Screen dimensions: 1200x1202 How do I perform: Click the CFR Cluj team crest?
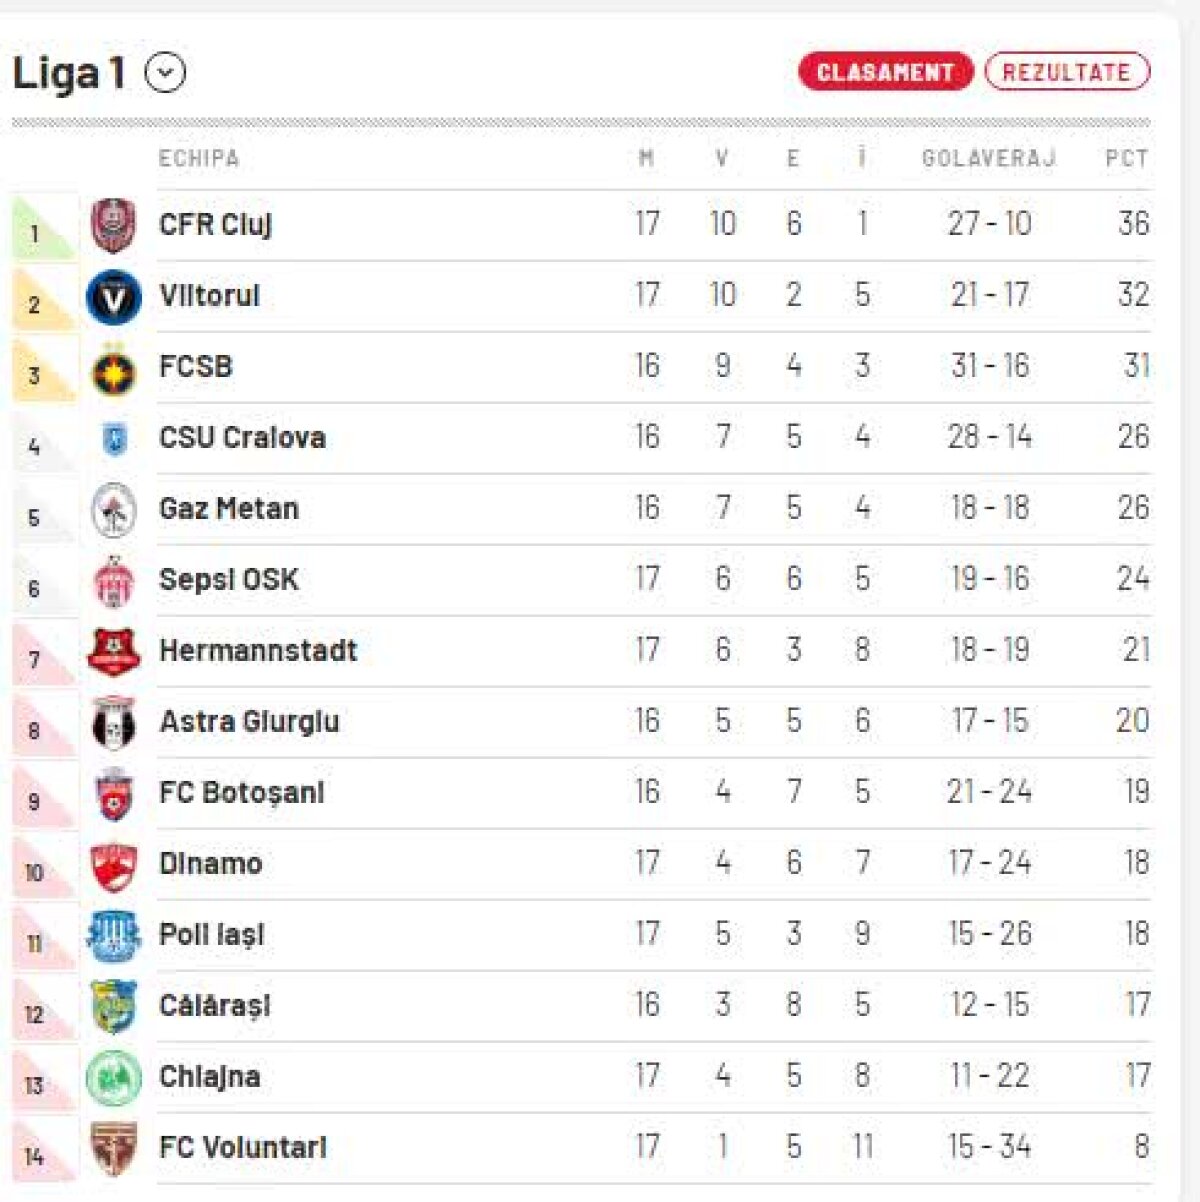(113, 224)
